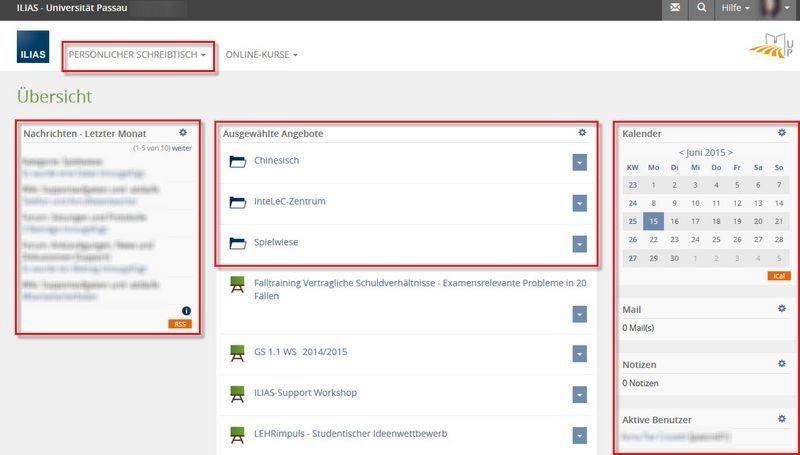Expand the Chinesisch actions dropdown arrow
This screenshot has width=800, height=455.
click(579, 162)
